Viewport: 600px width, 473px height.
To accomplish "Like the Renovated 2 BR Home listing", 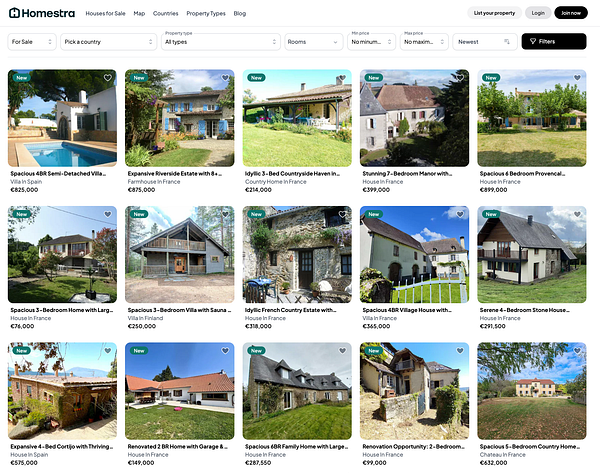I will tap(225, 351).
